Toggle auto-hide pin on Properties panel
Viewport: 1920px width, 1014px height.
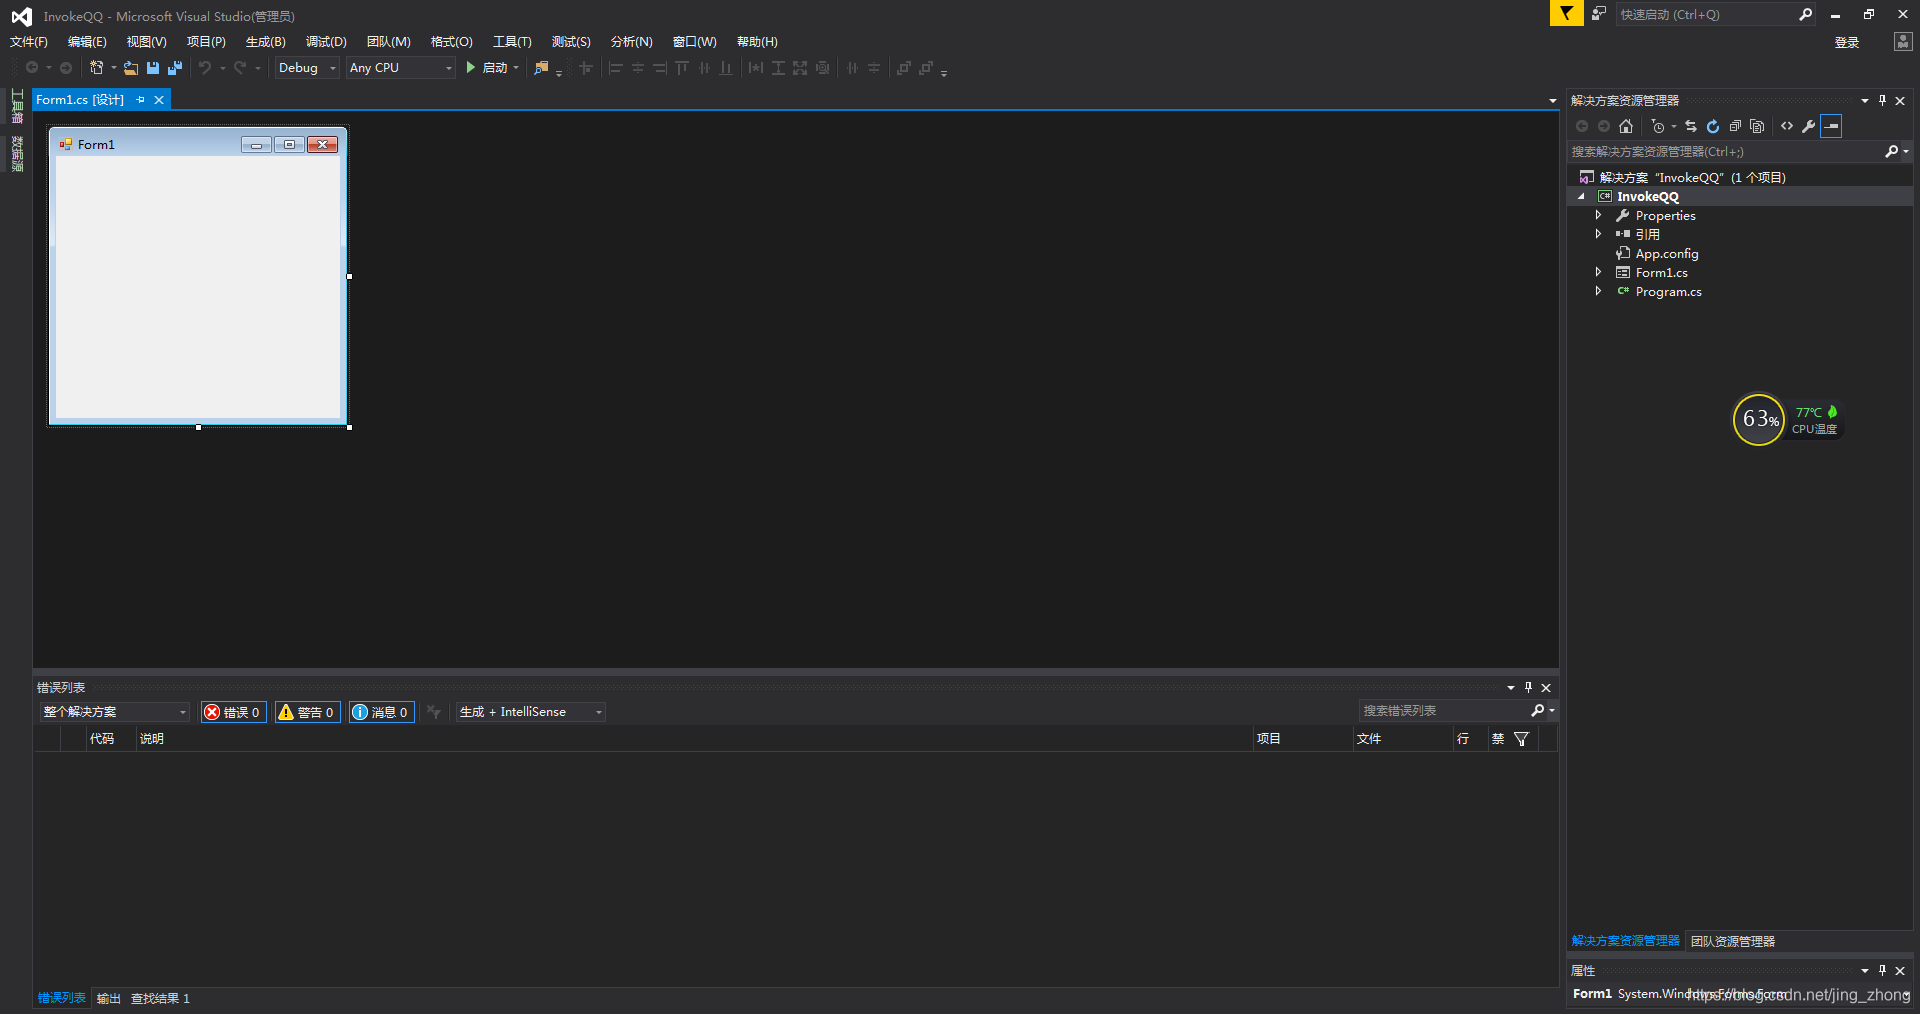pyautogui.click(x=1882, y=970)
